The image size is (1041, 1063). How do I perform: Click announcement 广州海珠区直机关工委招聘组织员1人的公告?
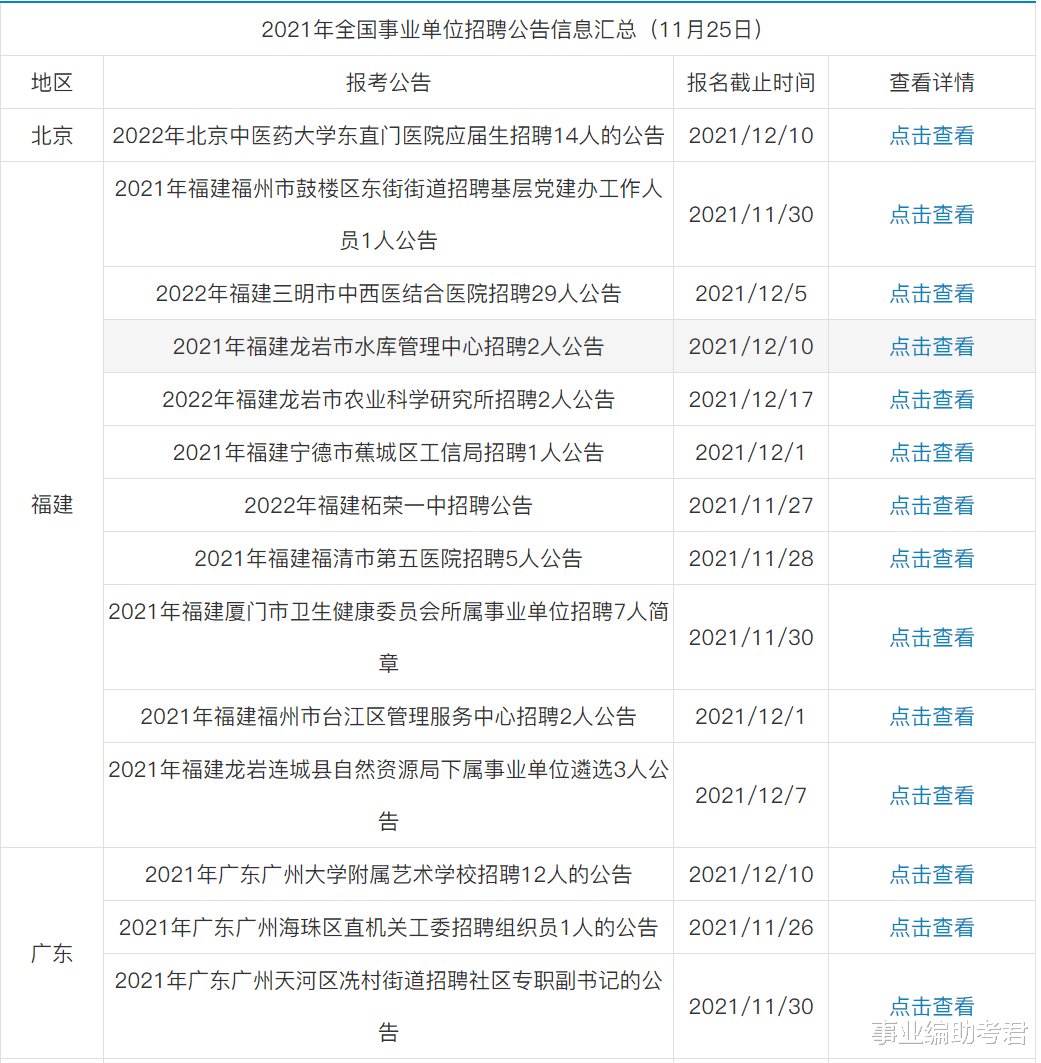pyautogui.click(x=388, y=927)
